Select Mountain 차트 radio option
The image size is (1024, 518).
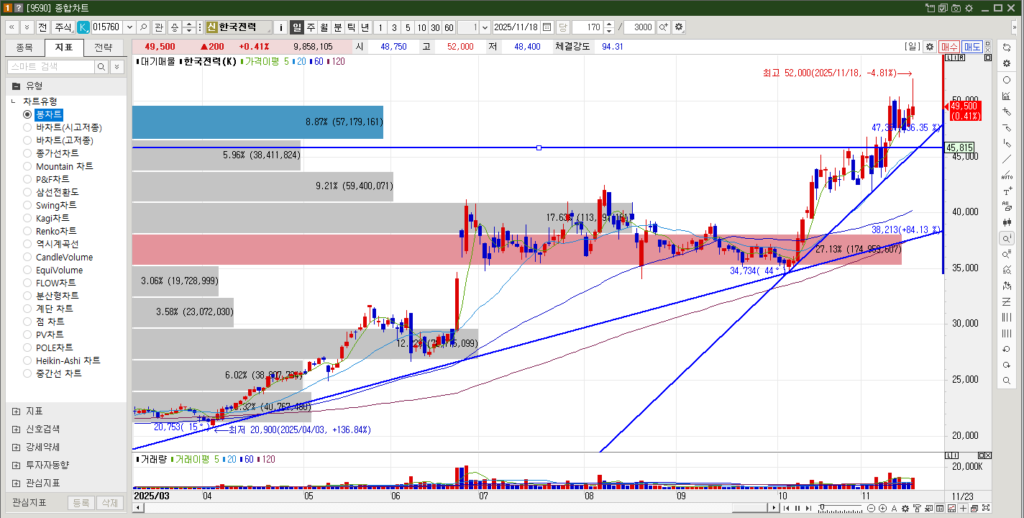tap(28, 166)
